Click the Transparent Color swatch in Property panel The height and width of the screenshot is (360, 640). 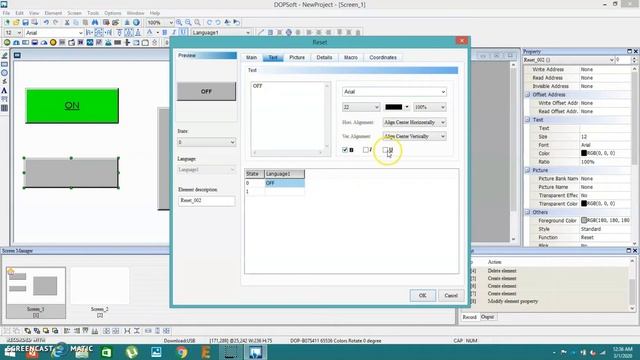(584, 204)
